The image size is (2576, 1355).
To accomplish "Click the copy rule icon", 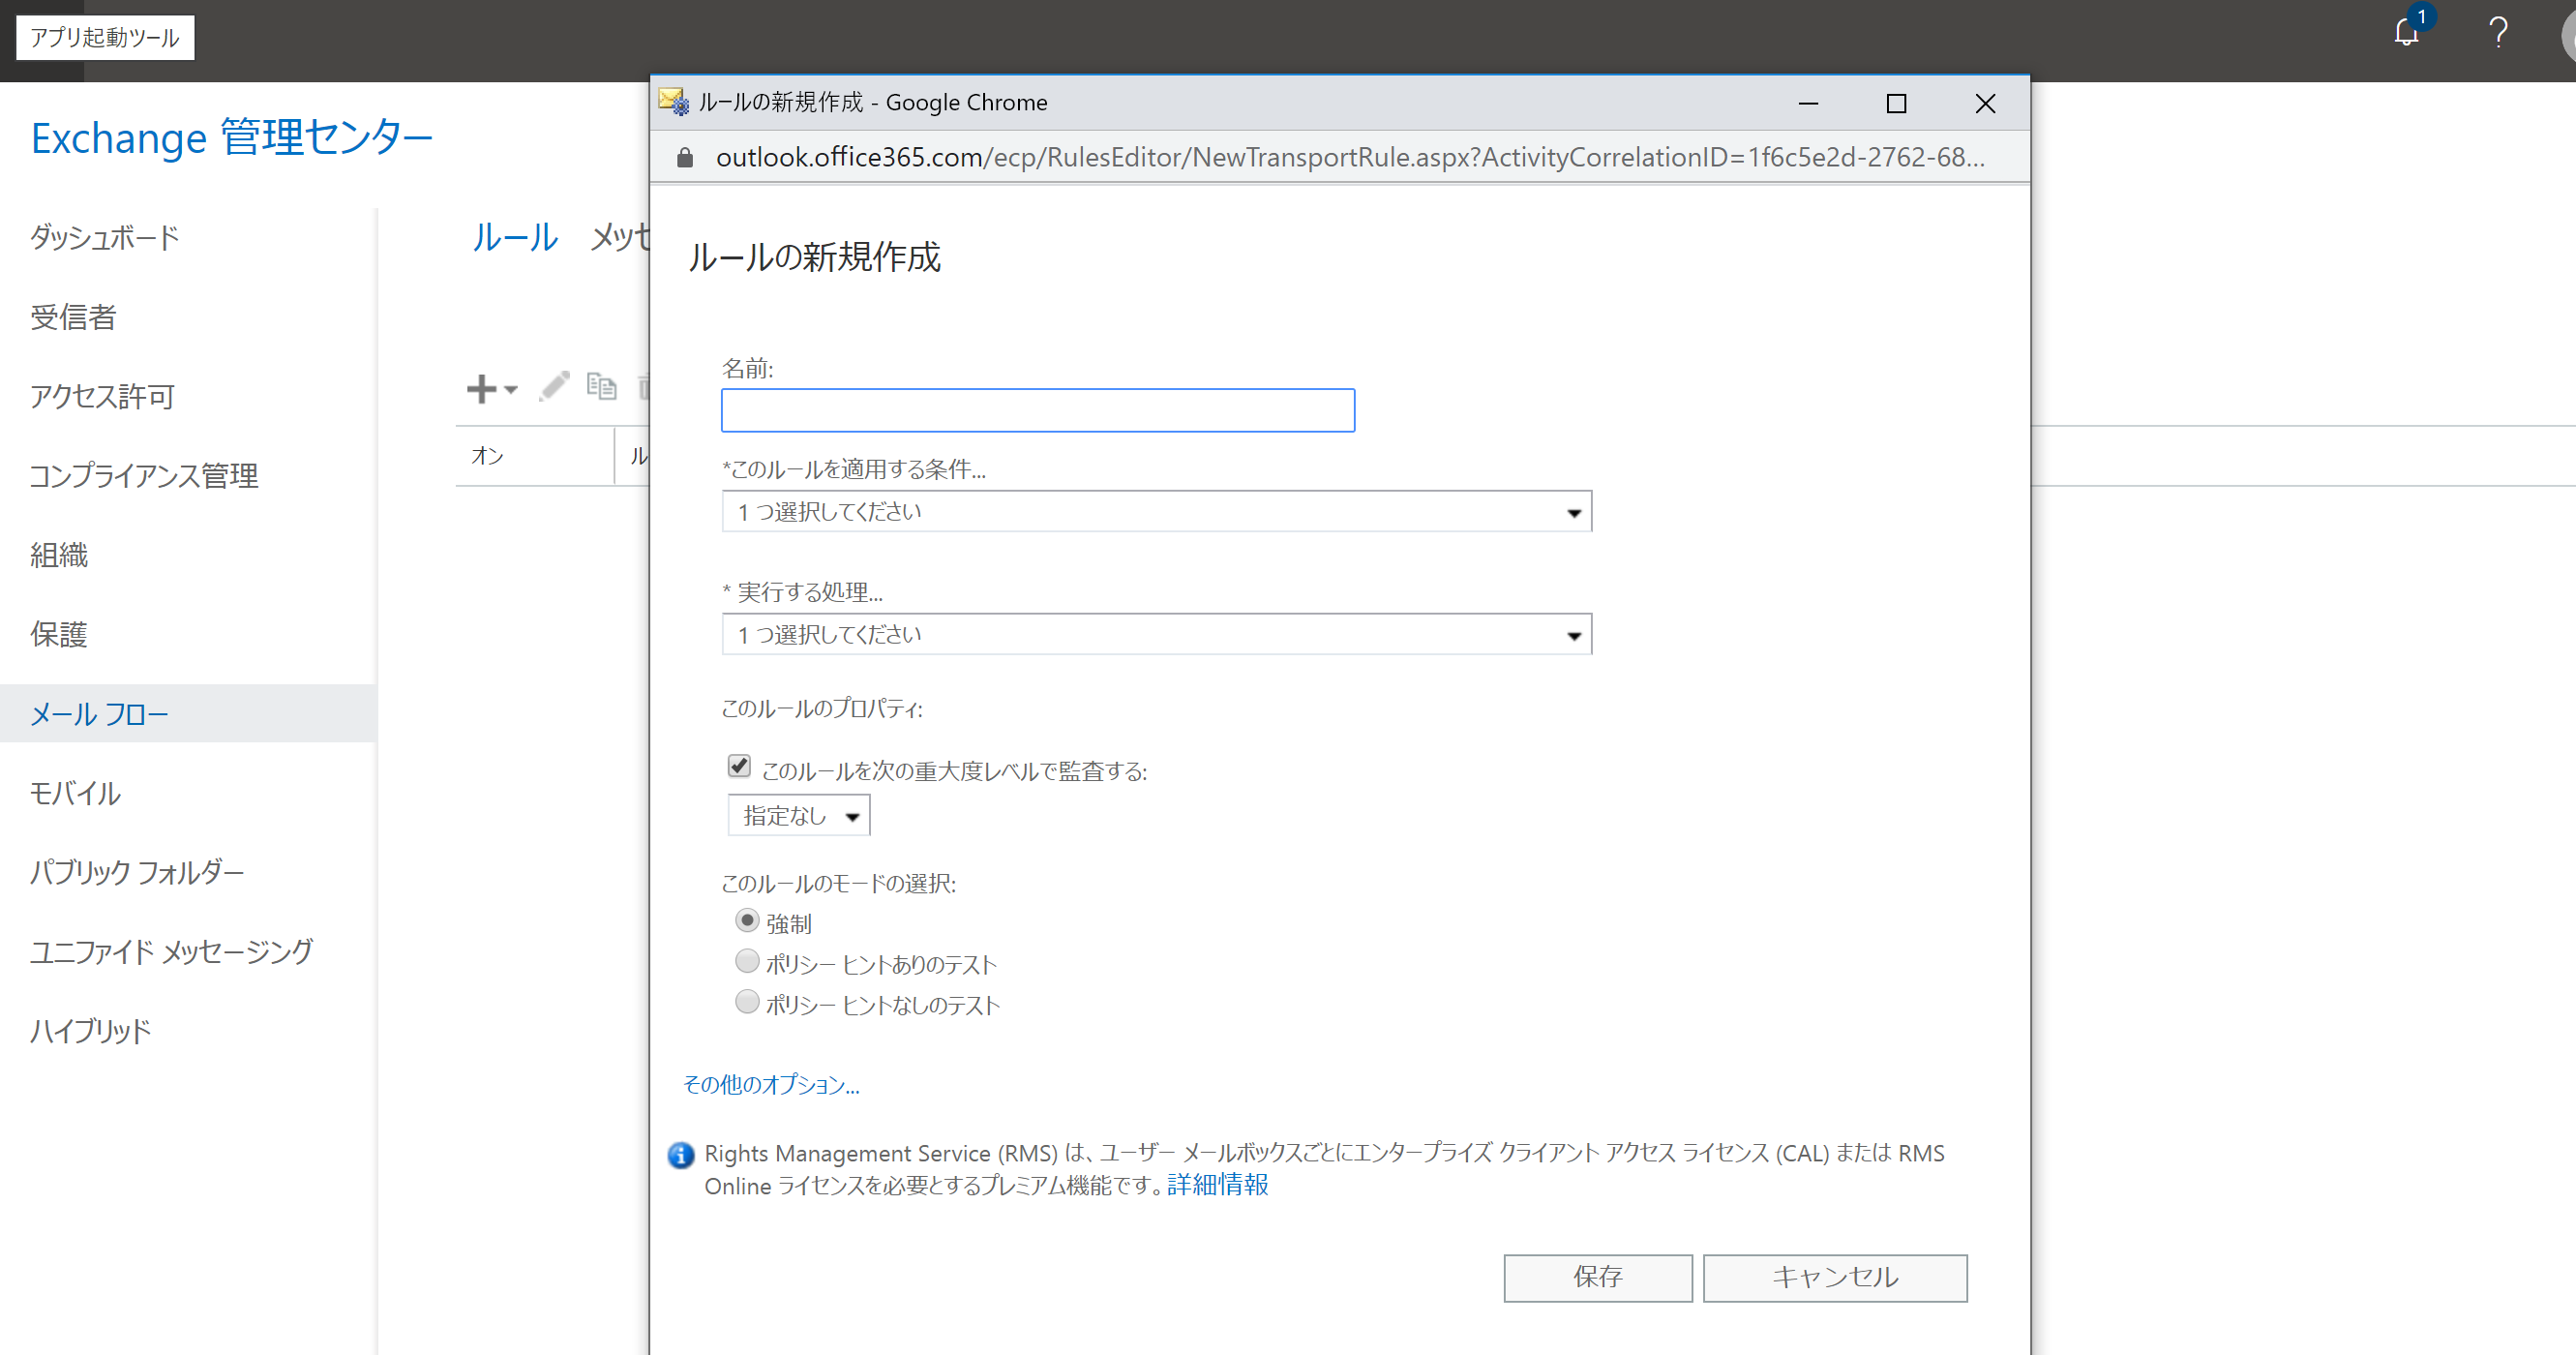I will 601,386.
